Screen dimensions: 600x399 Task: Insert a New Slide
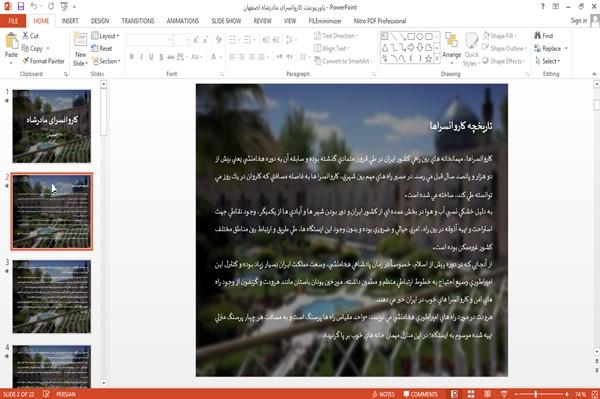[80, 49]
